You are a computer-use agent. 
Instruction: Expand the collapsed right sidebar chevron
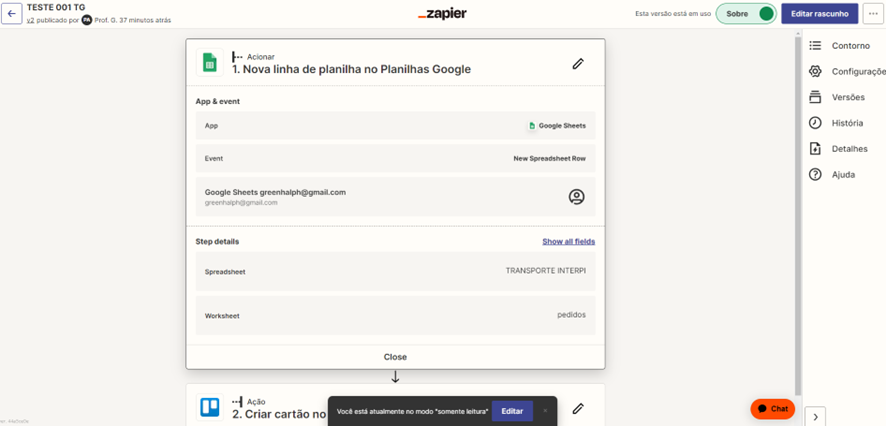816,417
